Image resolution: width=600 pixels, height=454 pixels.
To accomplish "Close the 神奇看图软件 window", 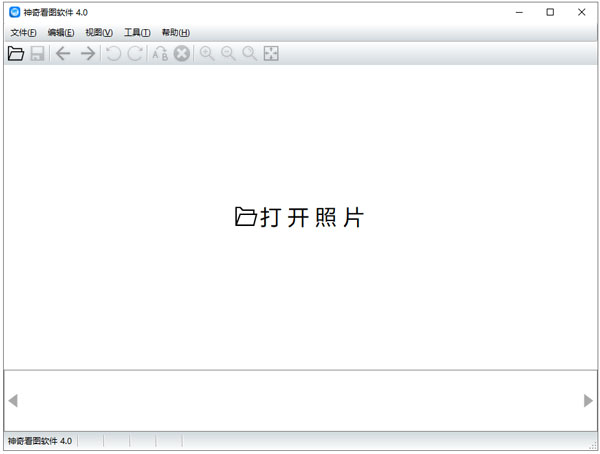I will [582, 12].
